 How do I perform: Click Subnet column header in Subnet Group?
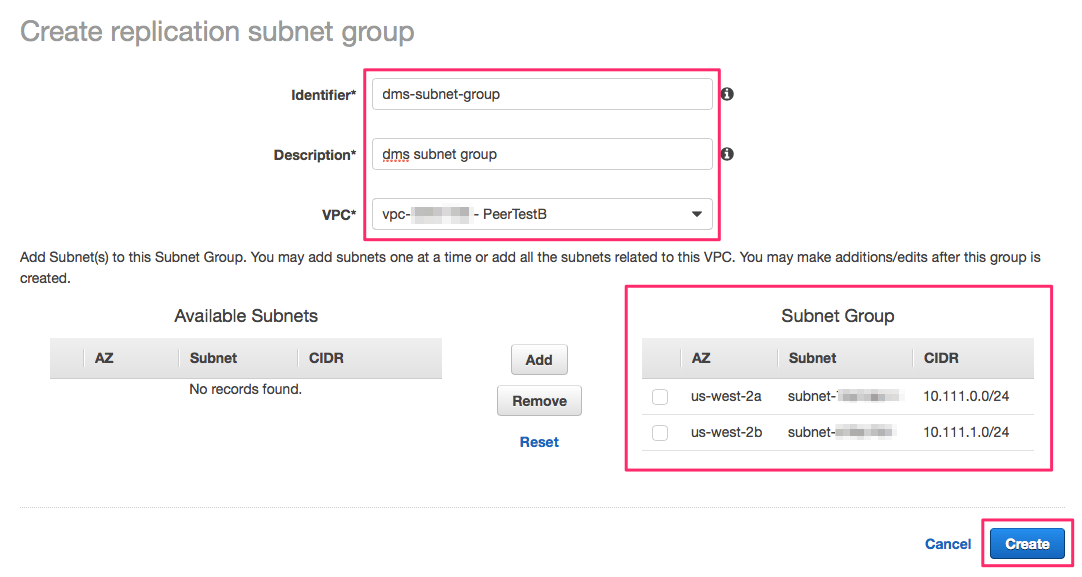coord(812,358)
